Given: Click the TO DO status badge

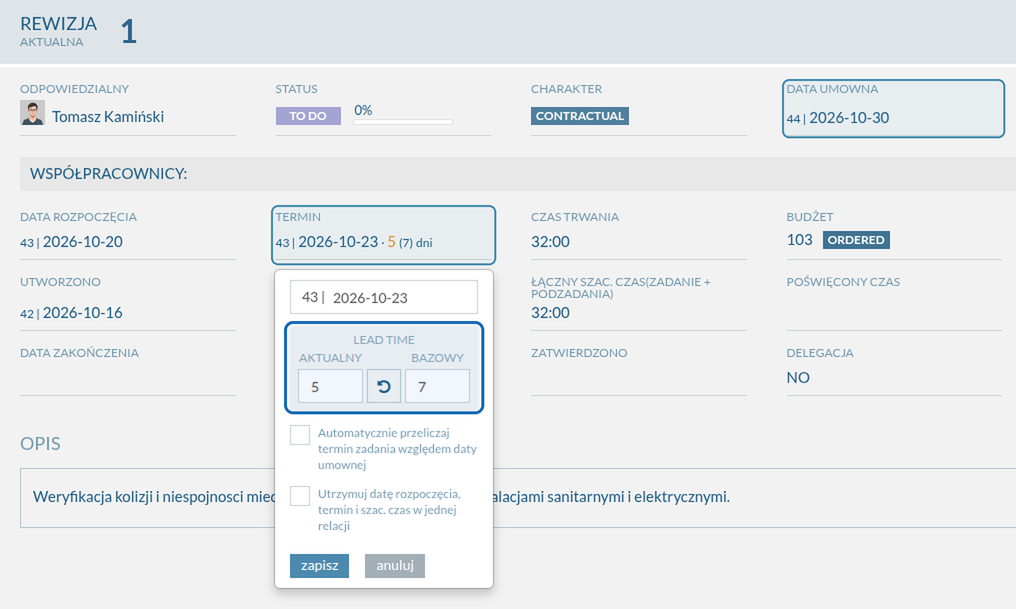Looking at the screenshot, I should 308,116.
